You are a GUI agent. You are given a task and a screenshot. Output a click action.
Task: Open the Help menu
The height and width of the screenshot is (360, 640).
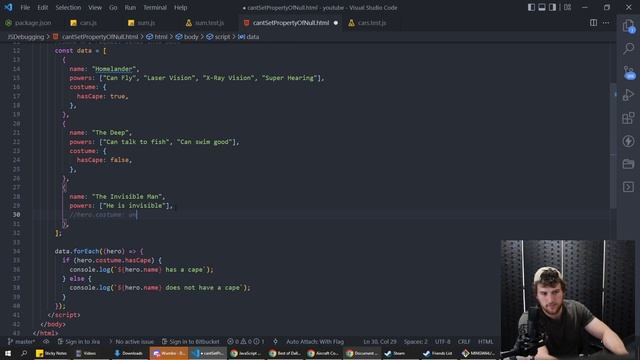click(180, 7)
